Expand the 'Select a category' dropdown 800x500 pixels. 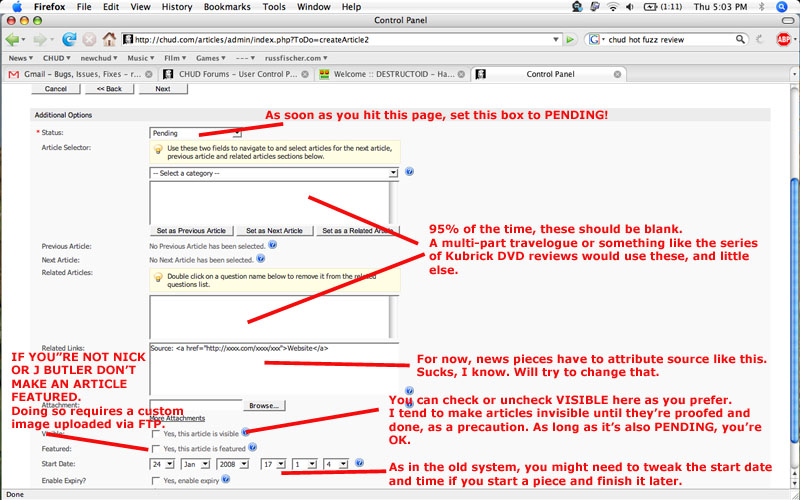(273, 172)
